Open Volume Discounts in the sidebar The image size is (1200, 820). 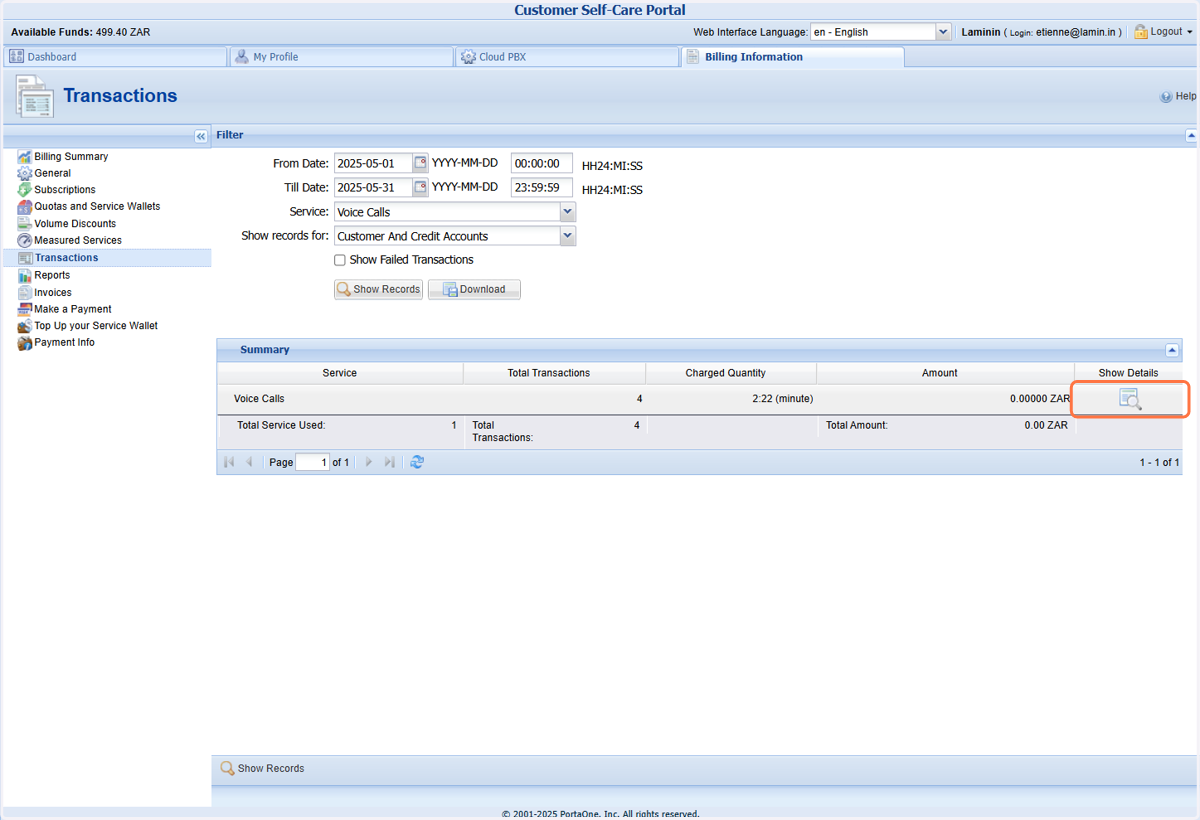pyautogui.click(x=75, y=224)
